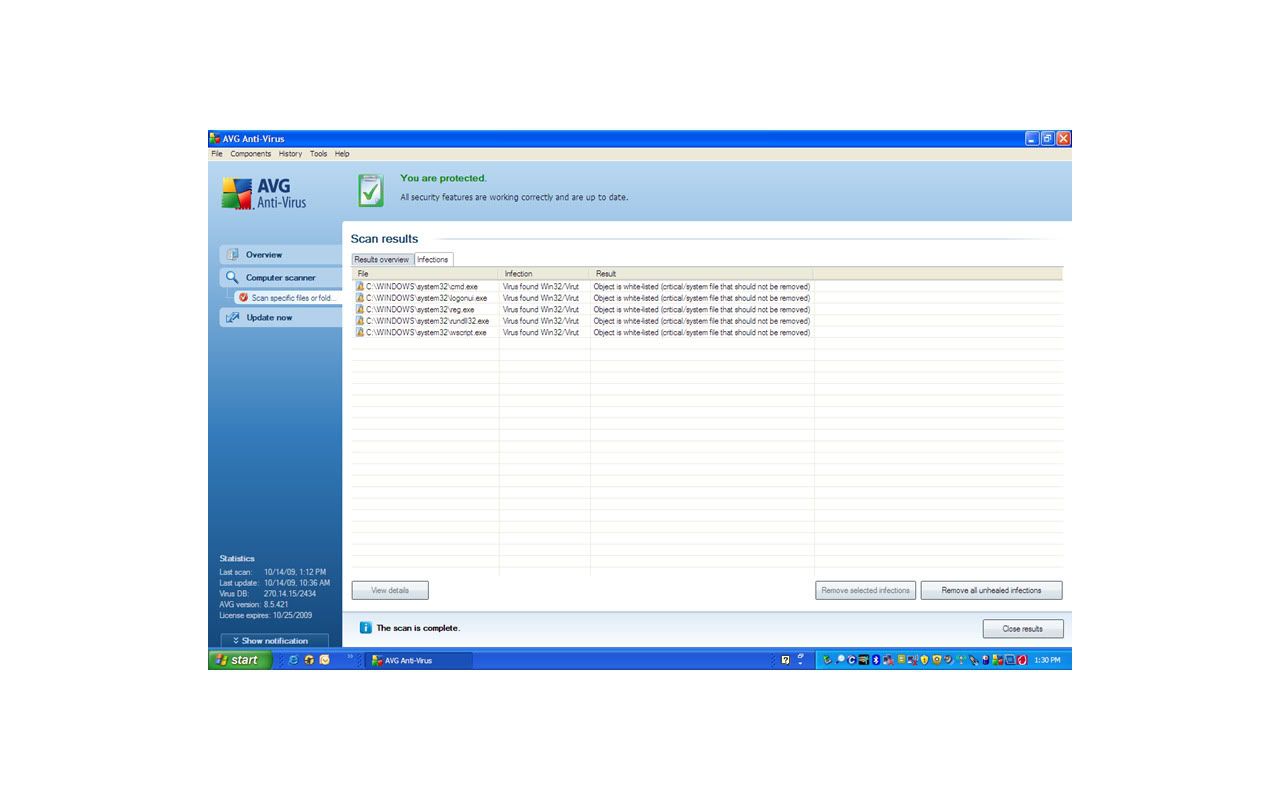Go to the Overview section
The image size is (1280, 800).
280,255
